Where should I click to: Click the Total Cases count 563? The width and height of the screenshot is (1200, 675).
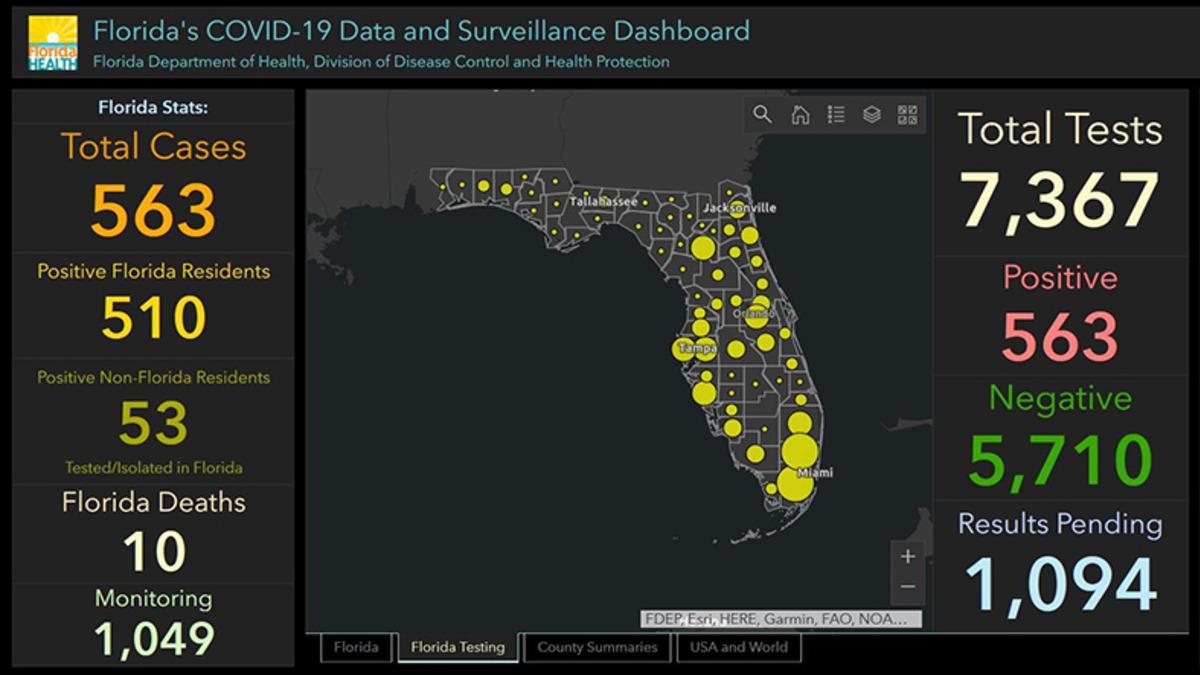(x=153, y=211)
